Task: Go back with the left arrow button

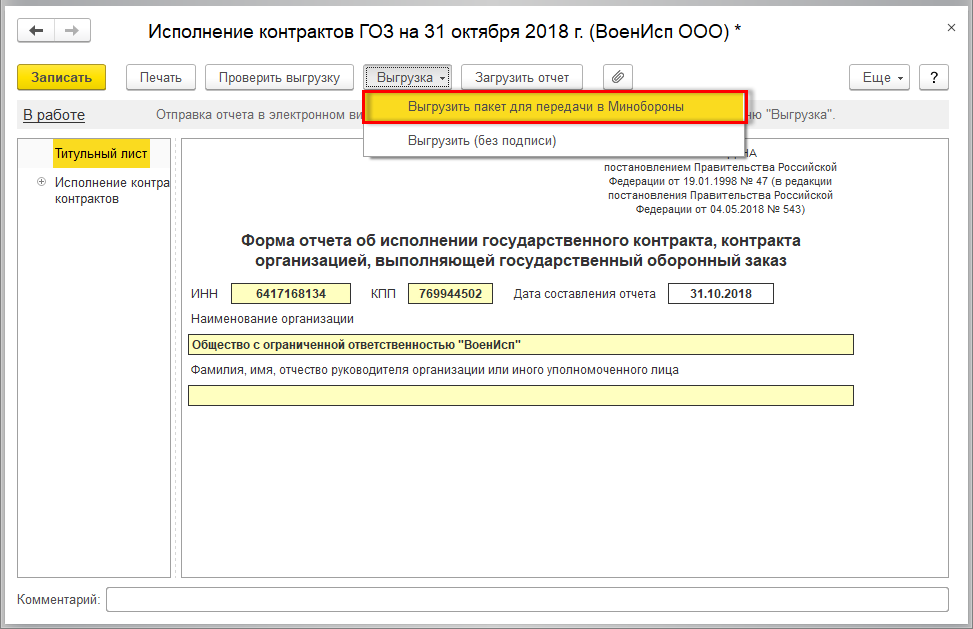Action: [36, 30]
